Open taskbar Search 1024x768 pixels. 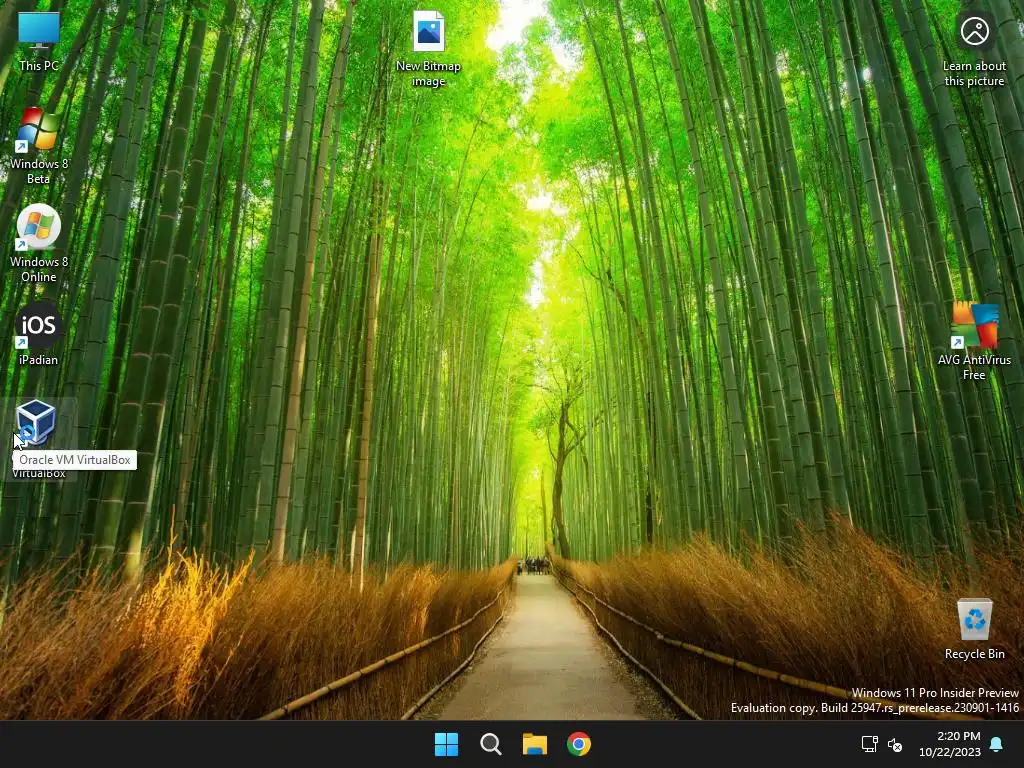click(x=490, y=744)
